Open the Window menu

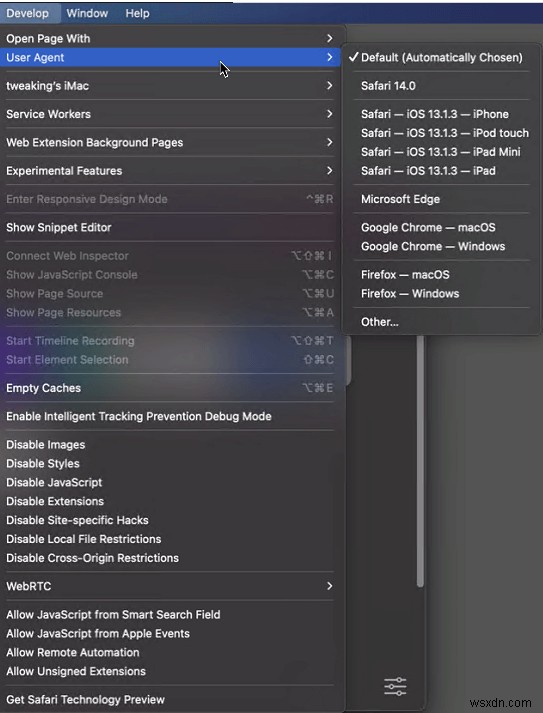87,13
